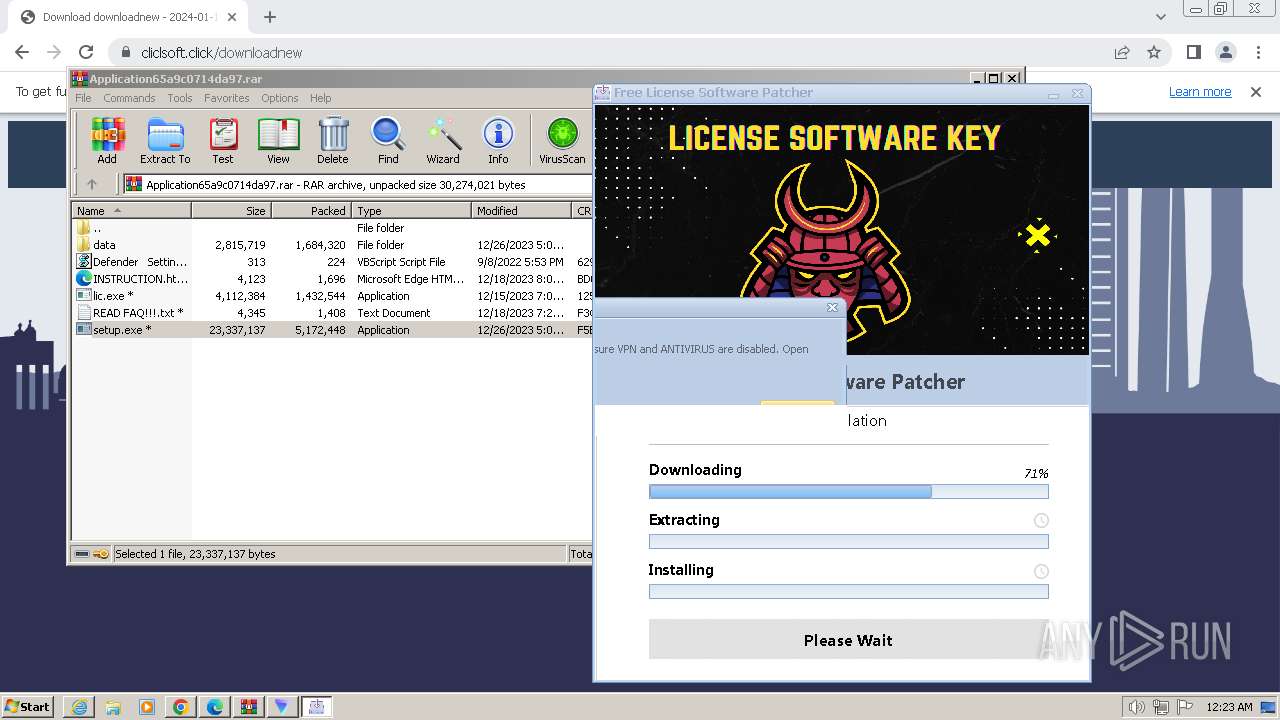This screenshot has width=1280, height=720.
Task: Close the Download downloadnew tab
Action: [231, 17]
